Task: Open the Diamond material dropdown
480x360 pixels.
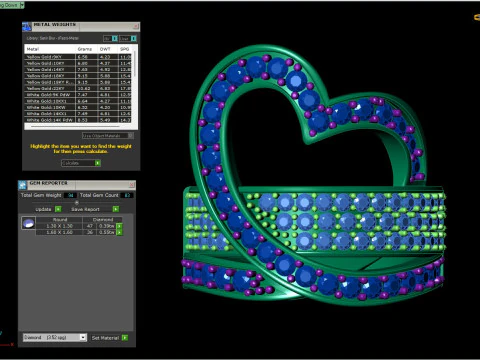Action: (x=83, y=337)
